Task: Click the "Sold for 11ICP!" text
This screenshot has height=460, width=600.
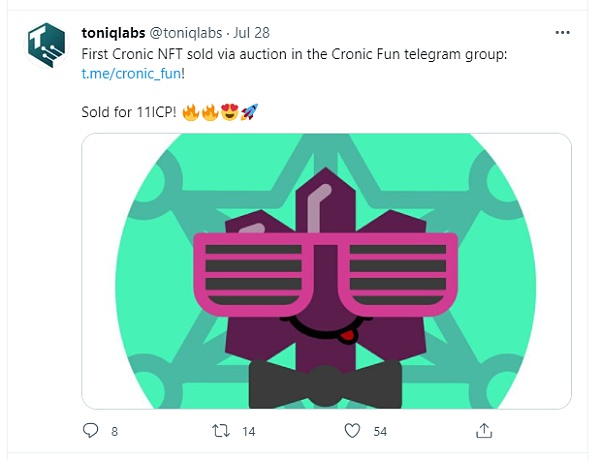Action: [x=127, y=111]
